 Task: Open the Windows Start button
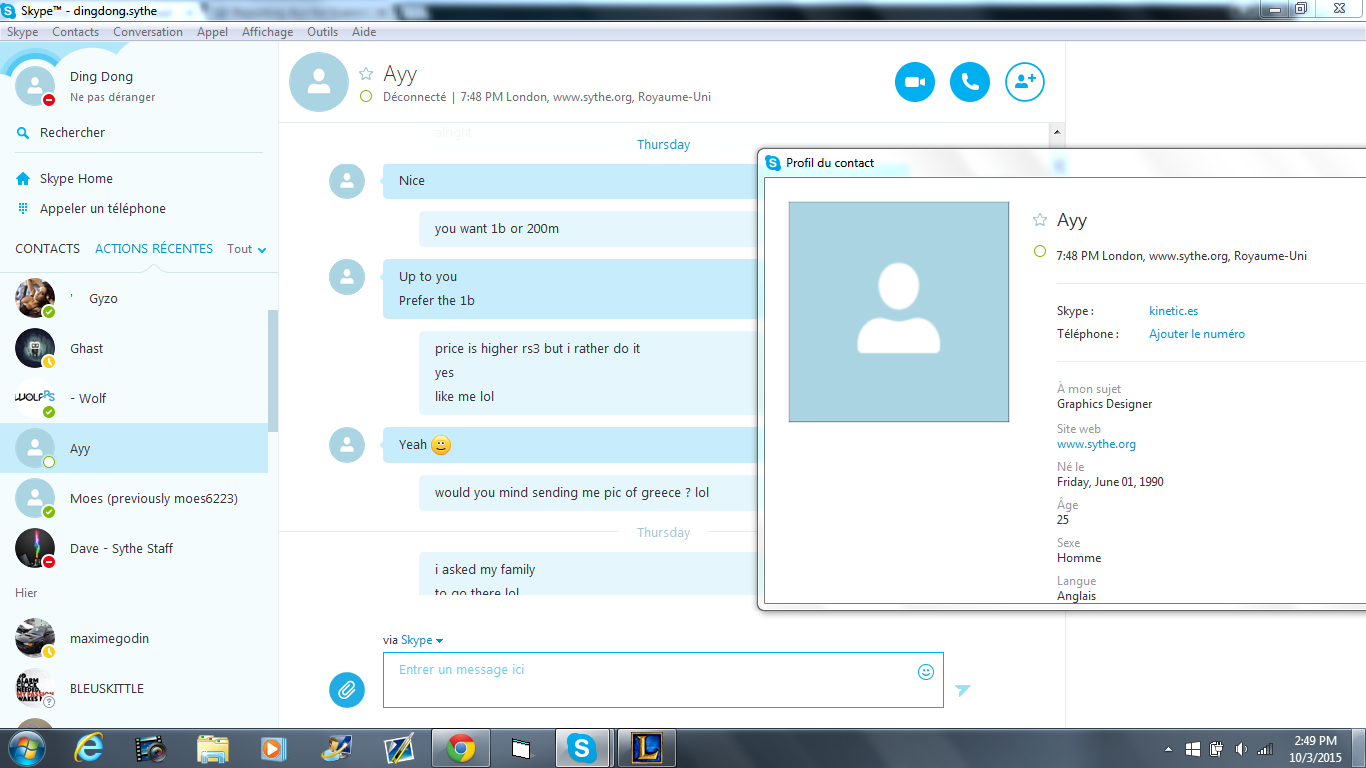pyautogui.click(x=26, y=748)
